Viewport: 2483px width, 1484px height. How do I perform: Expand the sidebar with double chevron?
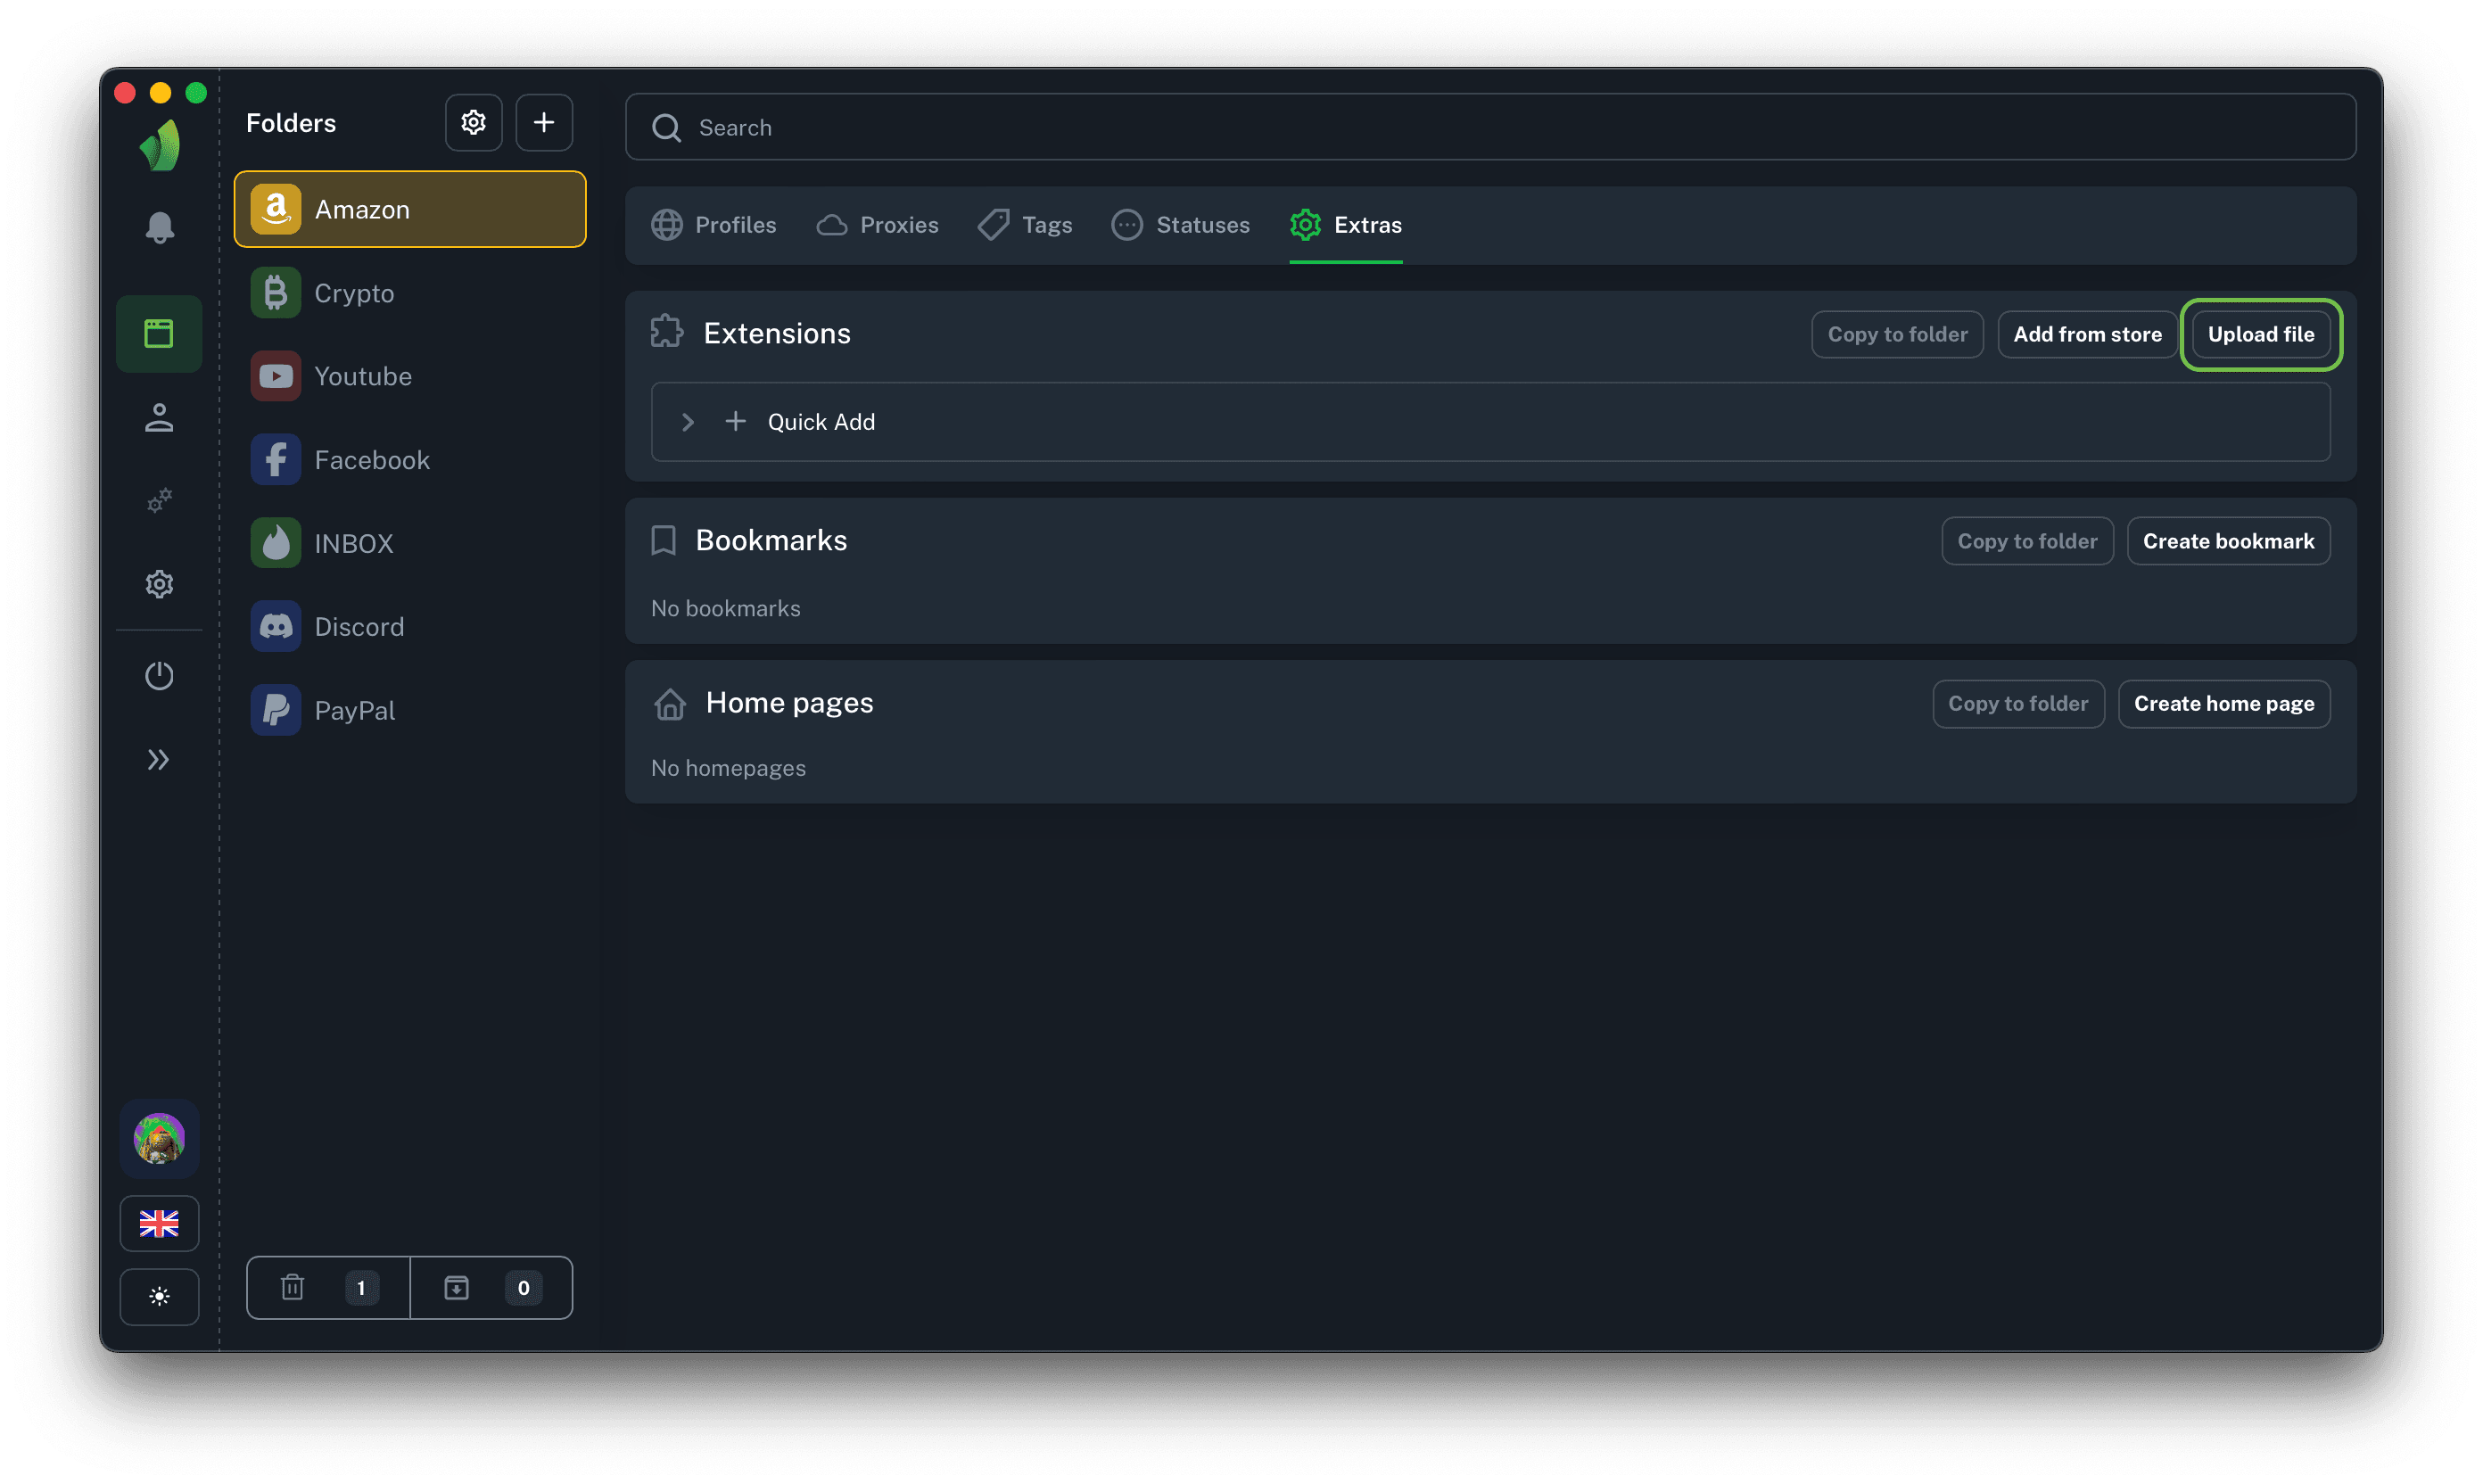[159, 760]
